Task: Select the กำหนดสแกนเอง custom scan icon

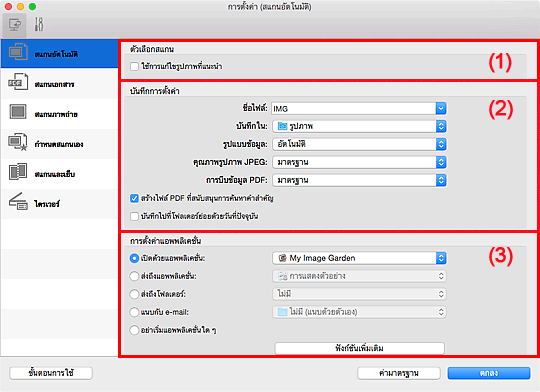Action: [x=18, y=142]
